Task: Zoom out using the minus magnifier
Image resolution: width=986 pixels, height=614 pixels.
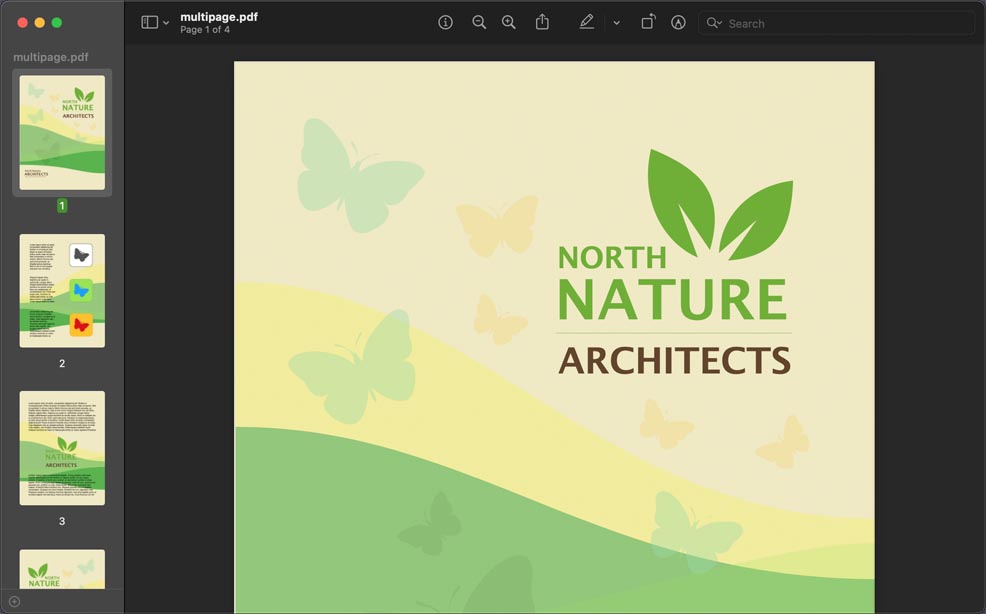Action: pyautogui.click(x=479, y=23)
